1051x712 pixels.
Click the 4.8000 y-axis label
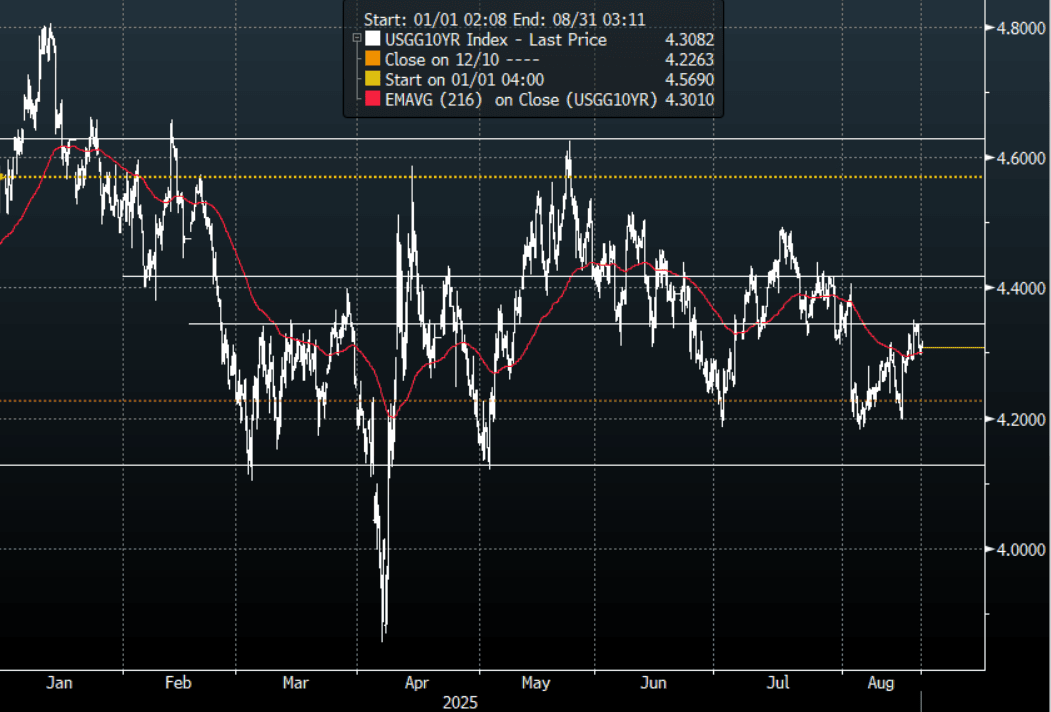(x=1021, y=28)
